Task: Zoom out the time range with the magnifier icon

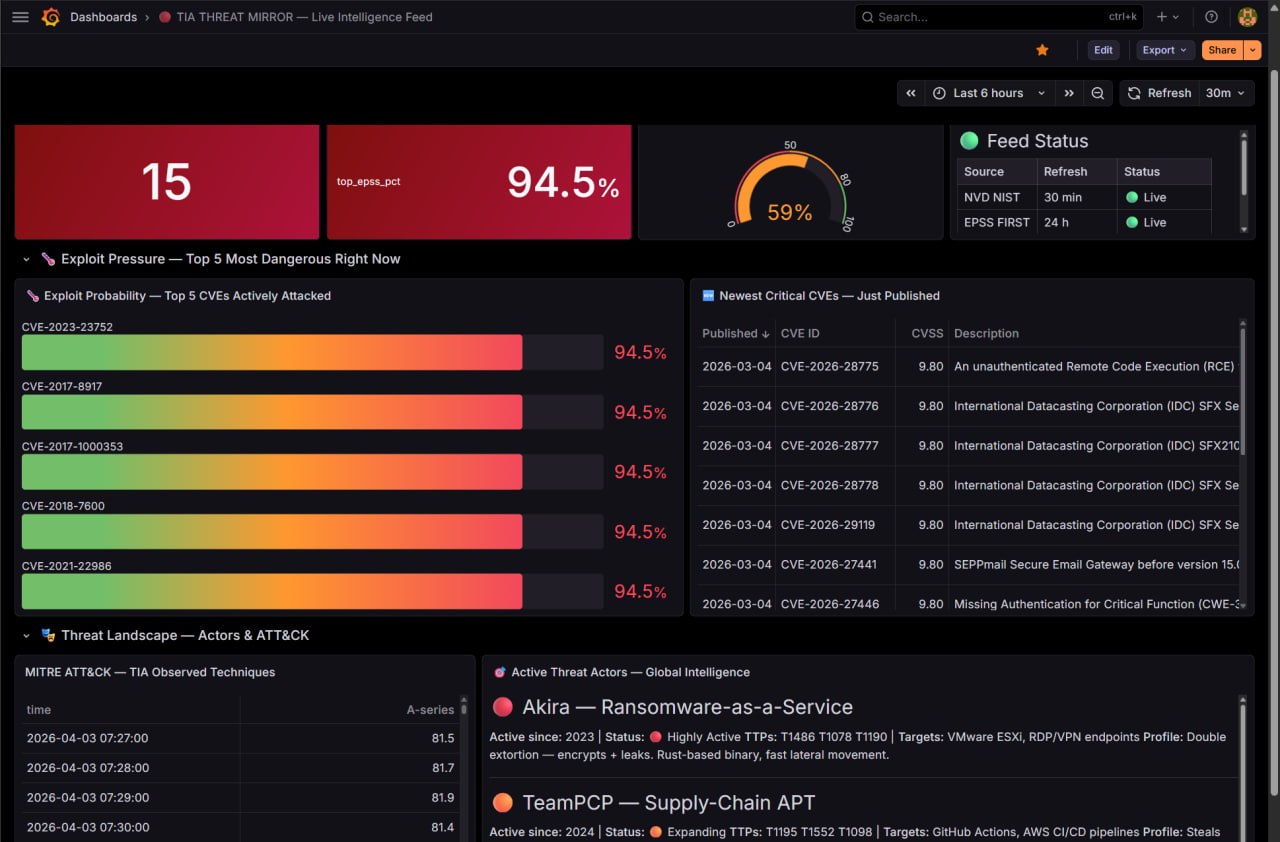Action: (1098, 92)
